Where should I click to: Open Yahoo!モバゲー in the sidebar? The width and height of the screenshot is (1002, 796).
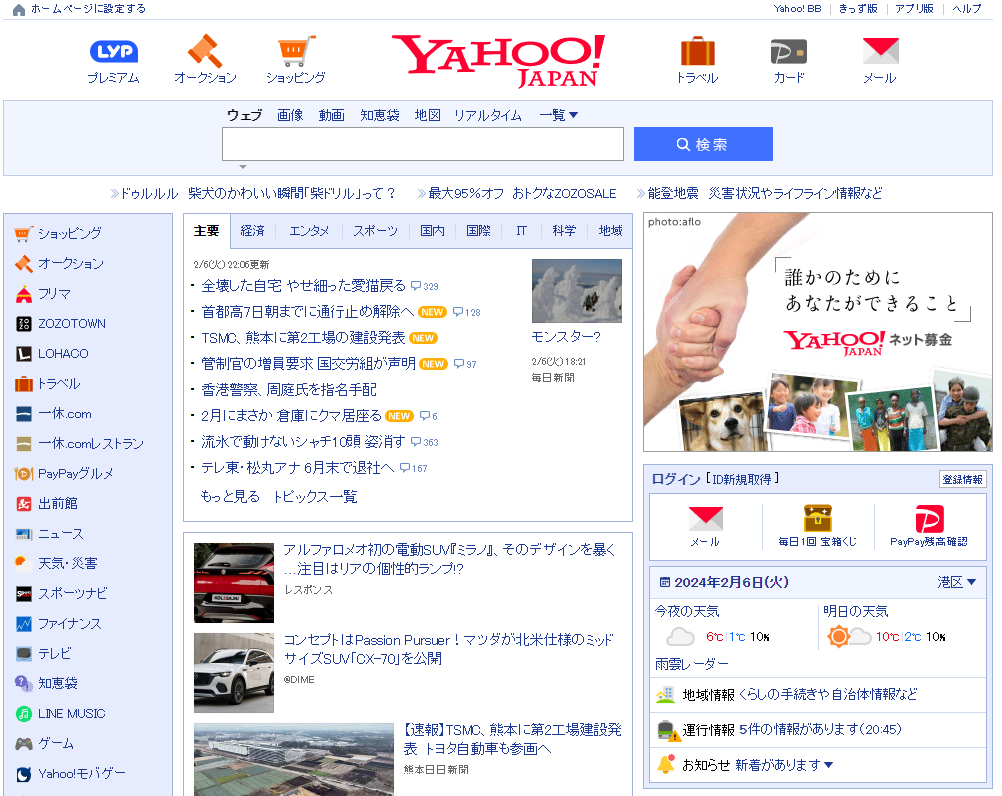82,774
